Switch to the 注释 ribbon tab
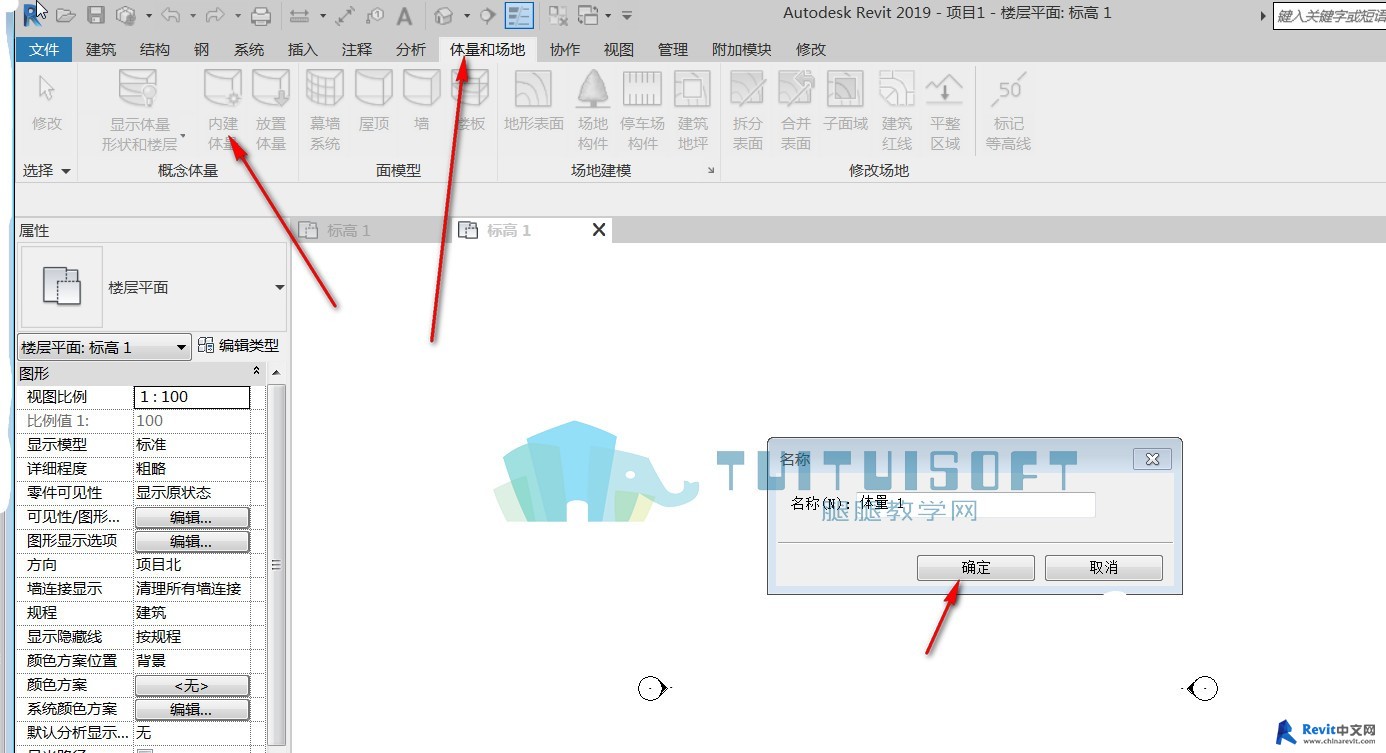This screenshot has height=753, width=1386. tap(357, 49)
